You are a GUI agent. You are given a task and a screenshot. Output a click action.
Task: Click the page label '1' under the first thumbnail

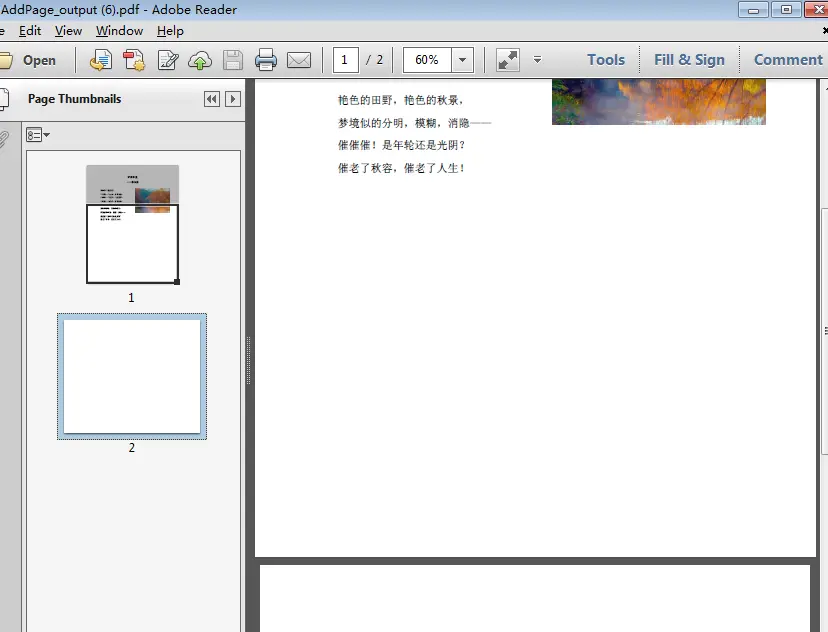click(x=131, y=298)
